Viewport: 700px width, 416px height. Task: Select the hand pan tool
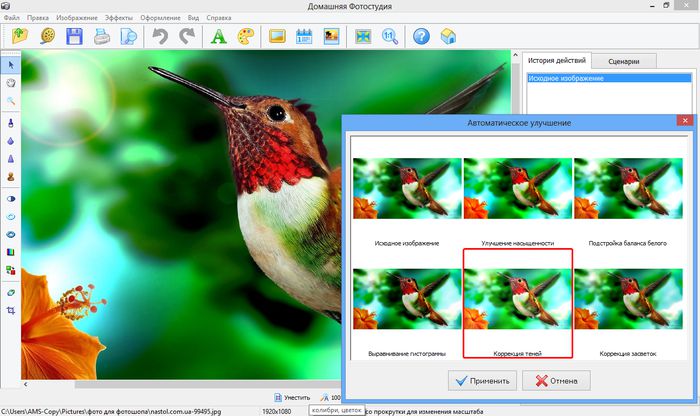click(11, 83)
